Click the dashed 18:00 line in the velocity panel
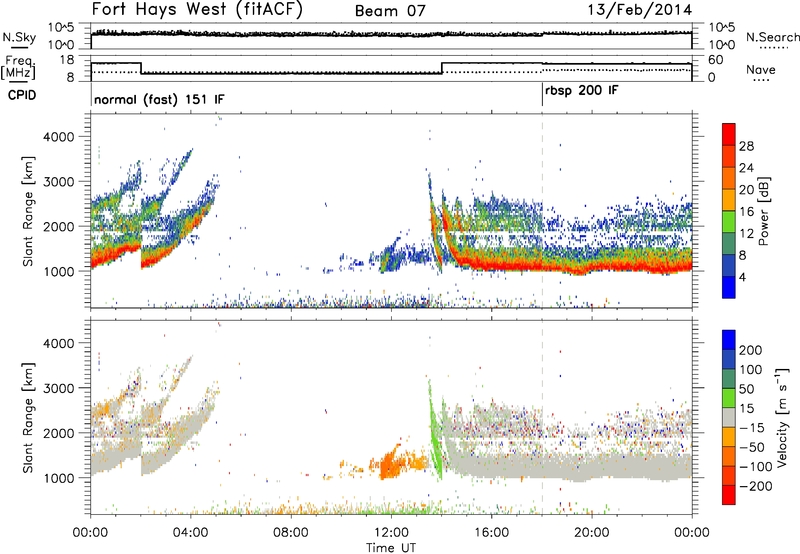Viewport: 800px width, 554px height. (542, 417)
